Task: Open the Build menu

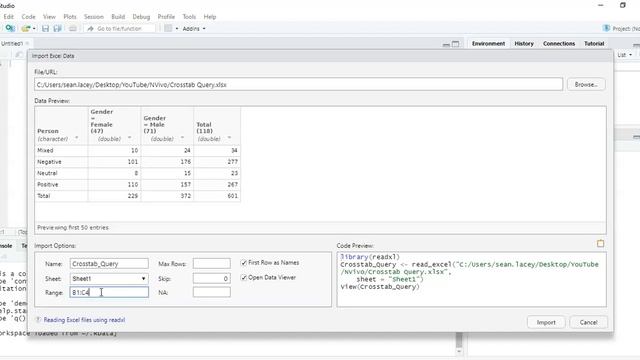Action: coord(118,17)
